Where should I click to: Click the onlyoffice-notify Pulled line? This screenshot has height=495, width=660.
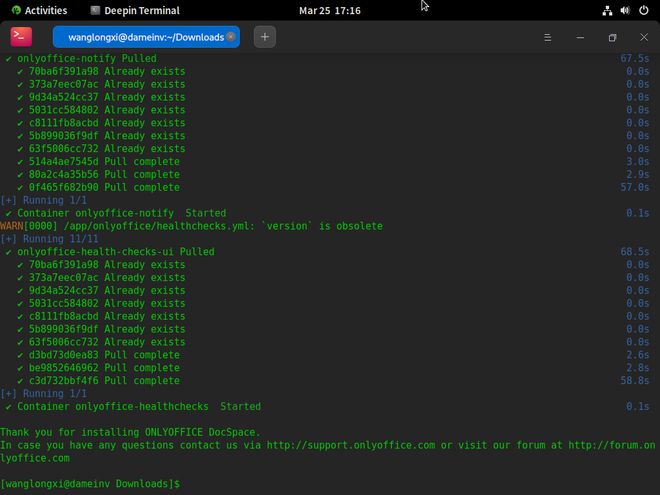click(x=87, y=59)
